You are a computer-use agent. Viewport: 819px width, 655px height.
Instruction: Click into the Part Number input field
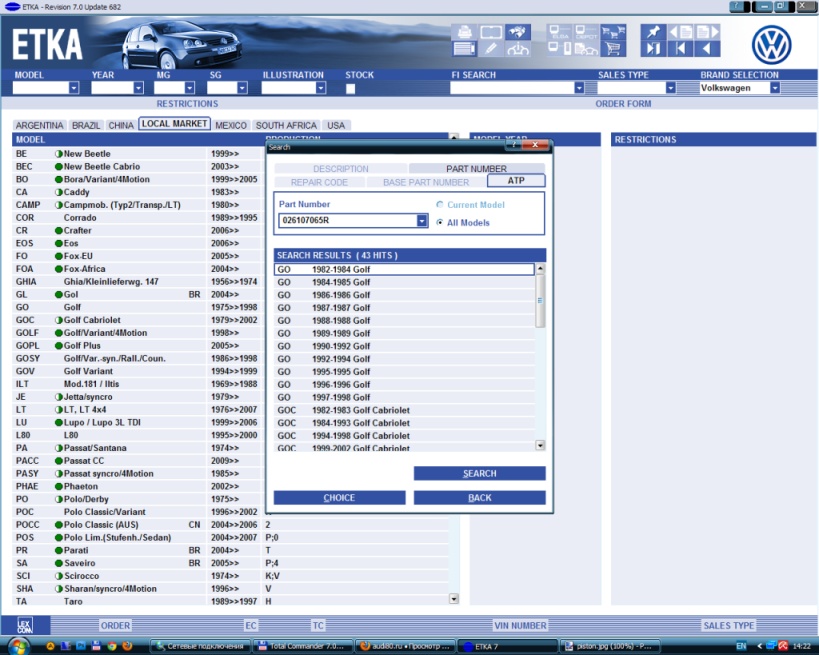(x=348, y=220)
